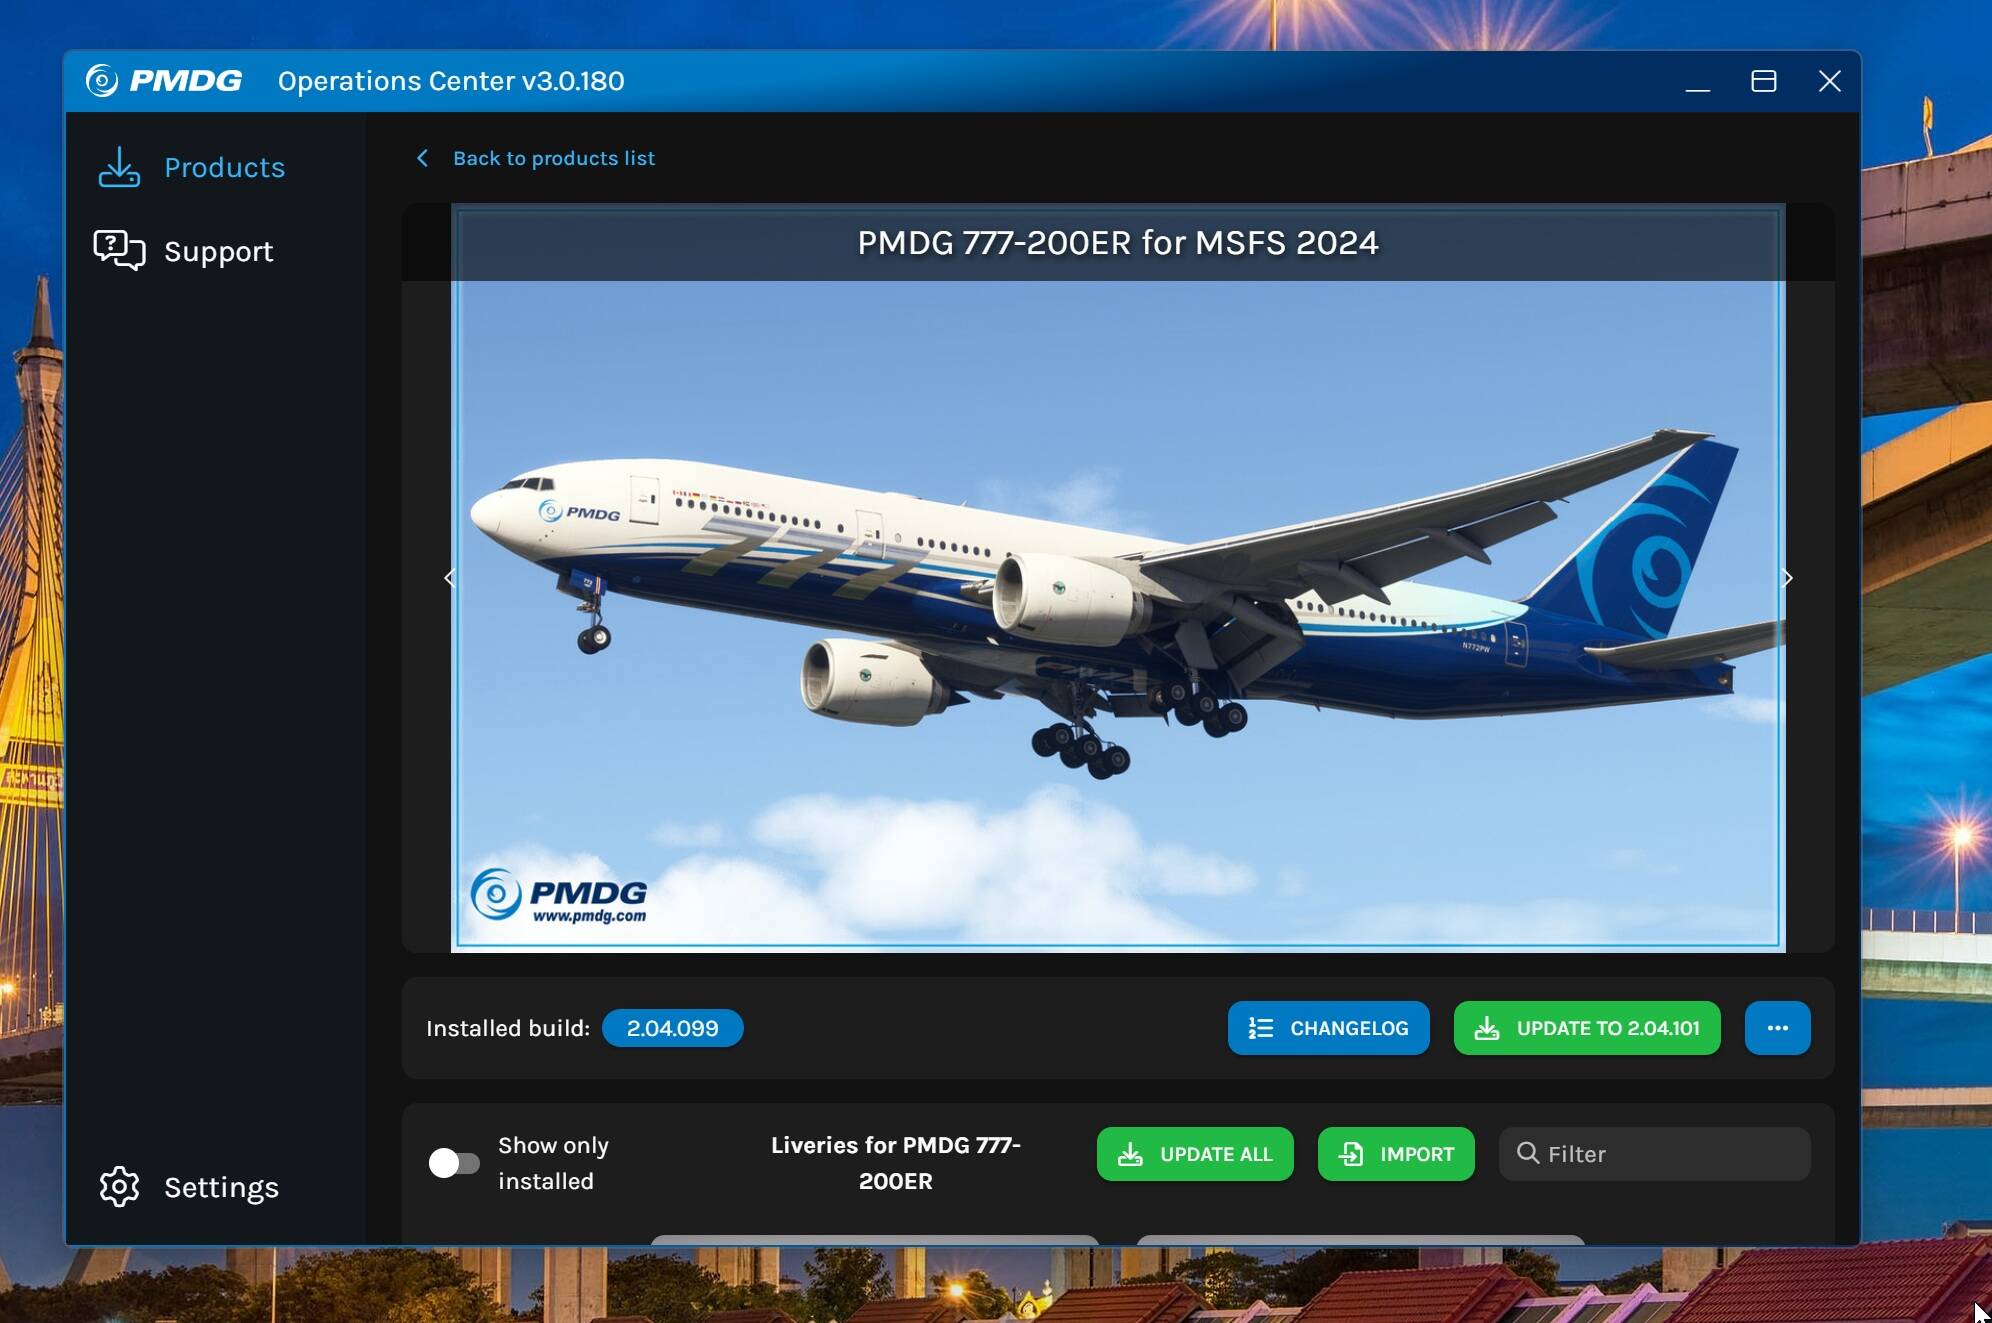Click the magnifier icon in Filter field

click(x=1527, y=1153)
